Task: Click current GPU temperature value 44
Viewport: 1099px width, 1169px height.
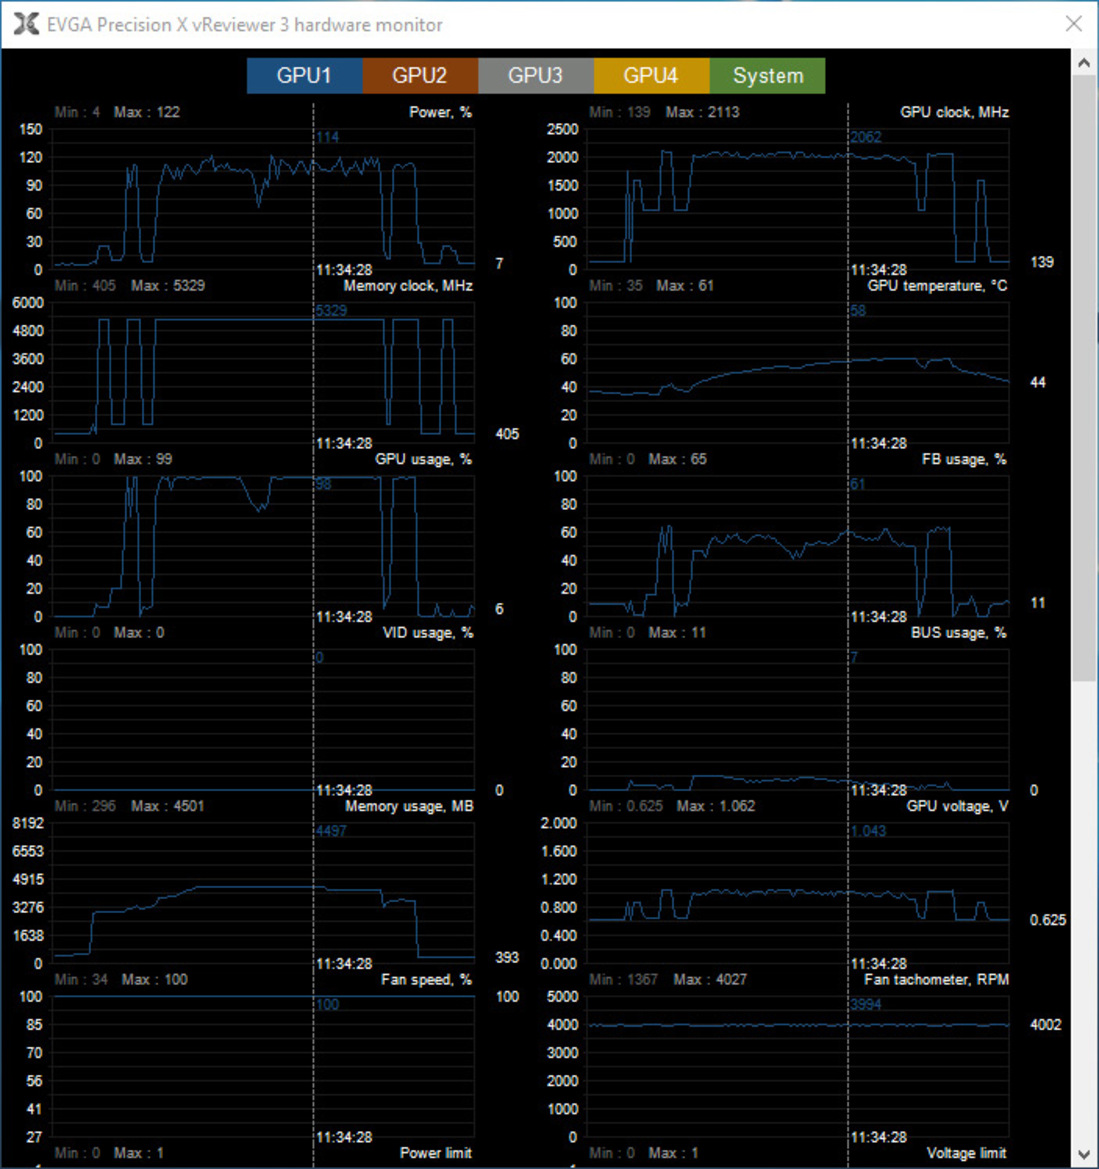Action: (x=1037, y=383)
